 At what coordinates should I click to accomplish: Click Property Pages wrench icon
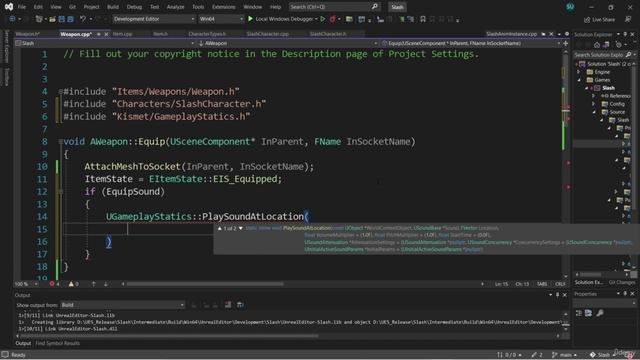600,313
